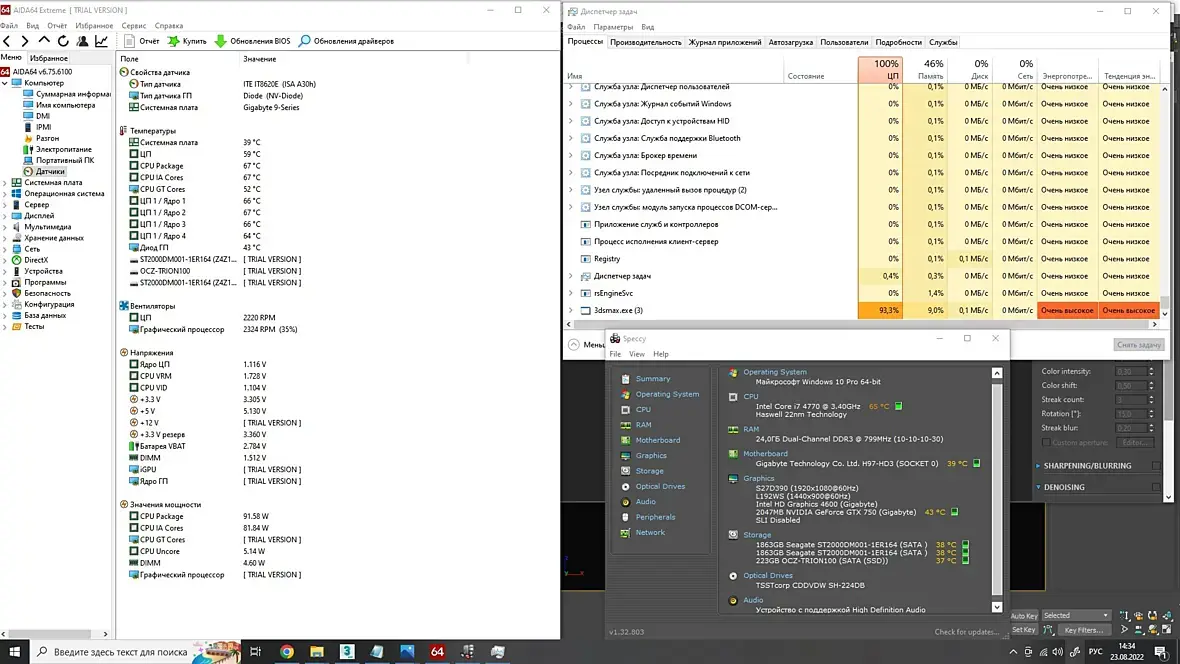Expand Системная плата node in AIDA64 tree
This screenshot has width=1180, height=664.
pos(5,182)
